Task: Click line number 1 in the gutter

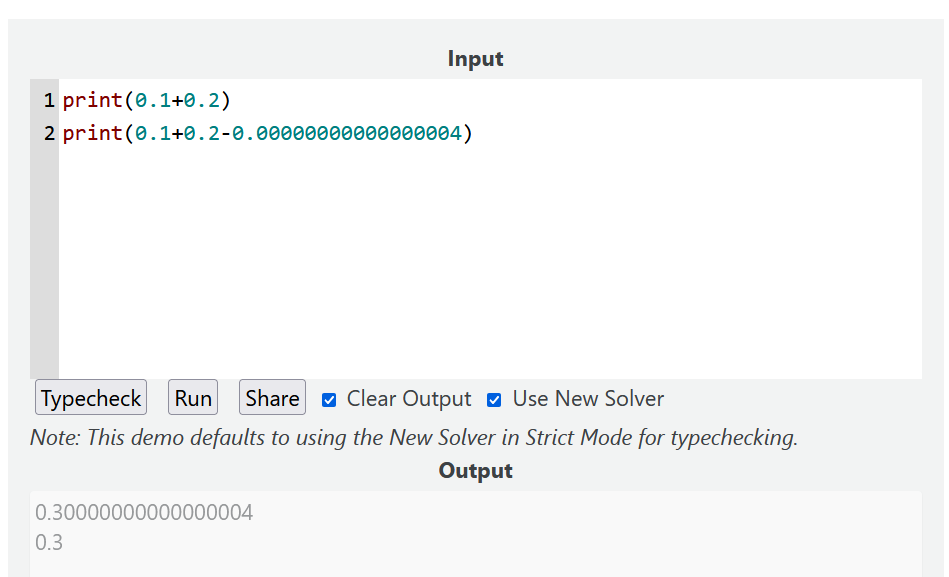Action: 48,100
